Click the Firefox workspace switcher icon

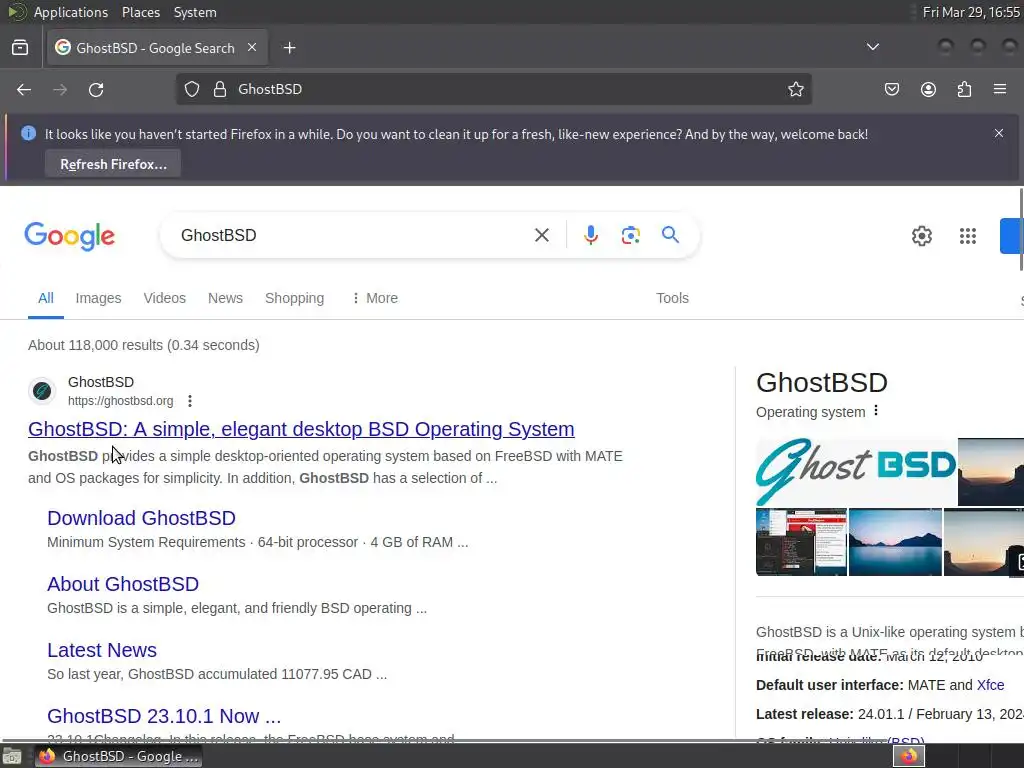(x=909, y=756)
